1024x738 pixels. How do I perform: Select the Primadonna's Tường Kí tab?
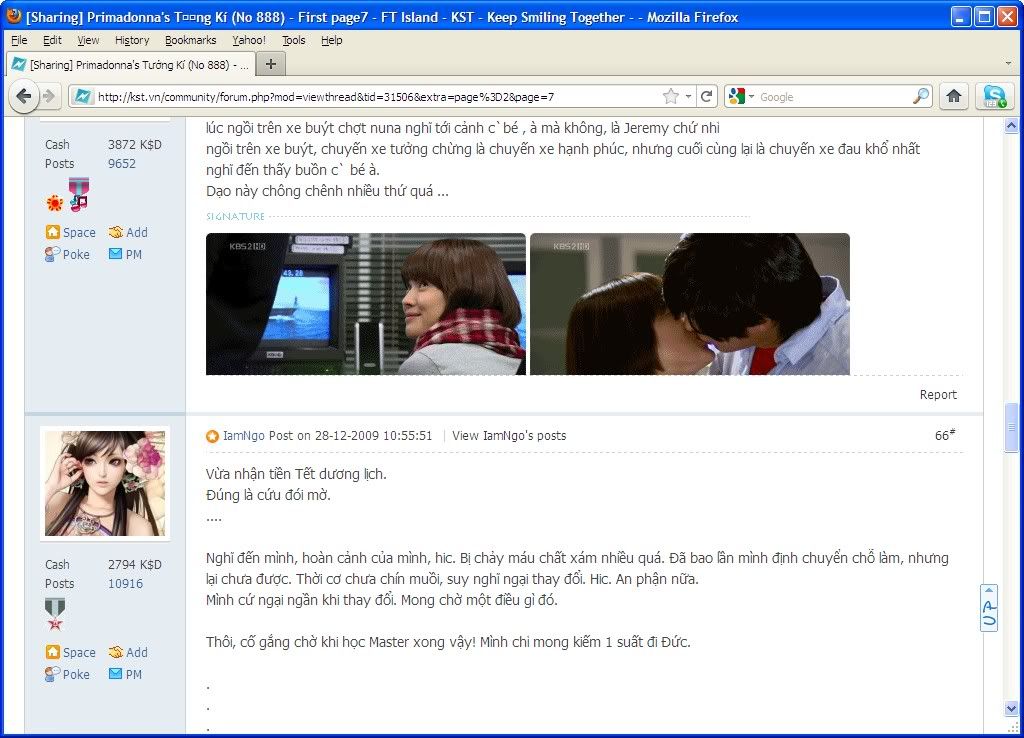coord(130,65)
